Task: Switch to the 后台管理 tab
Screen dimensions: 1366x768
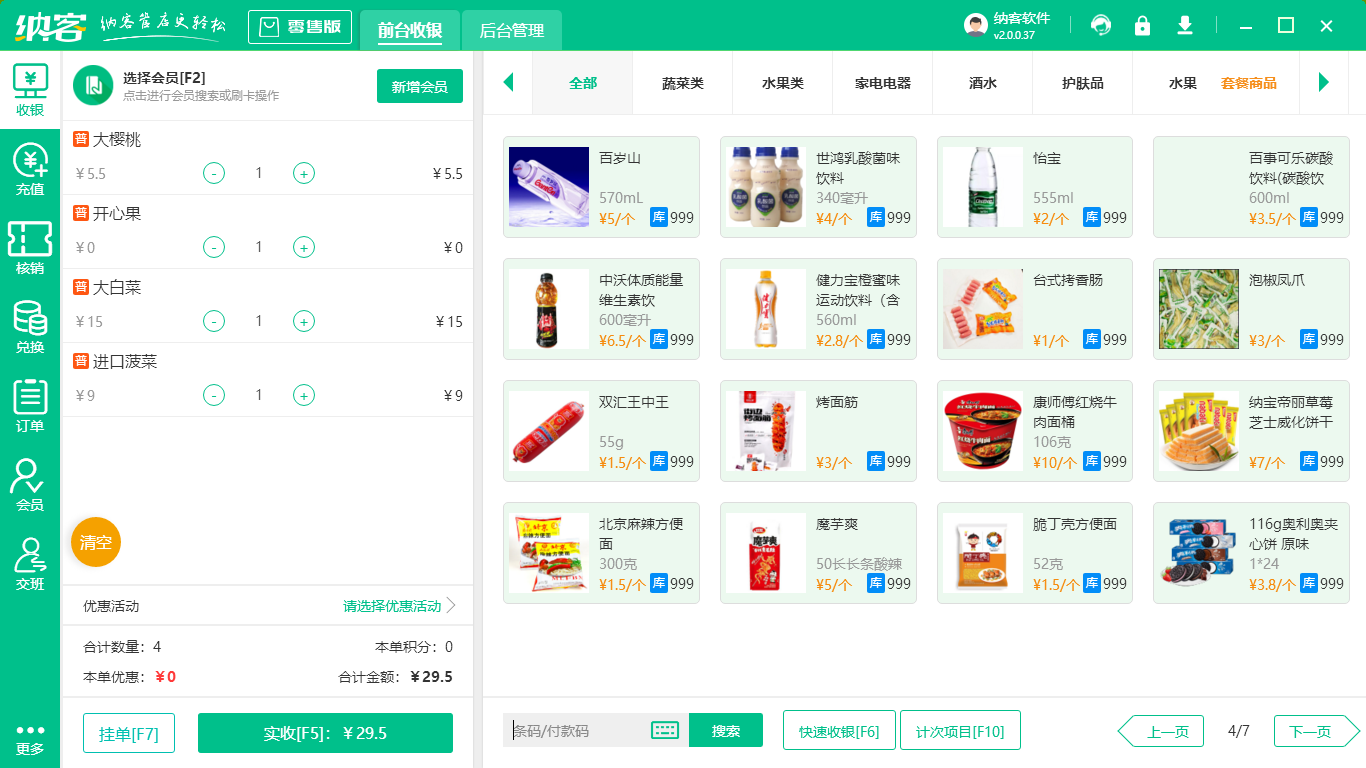Action: tap(510, 31)
